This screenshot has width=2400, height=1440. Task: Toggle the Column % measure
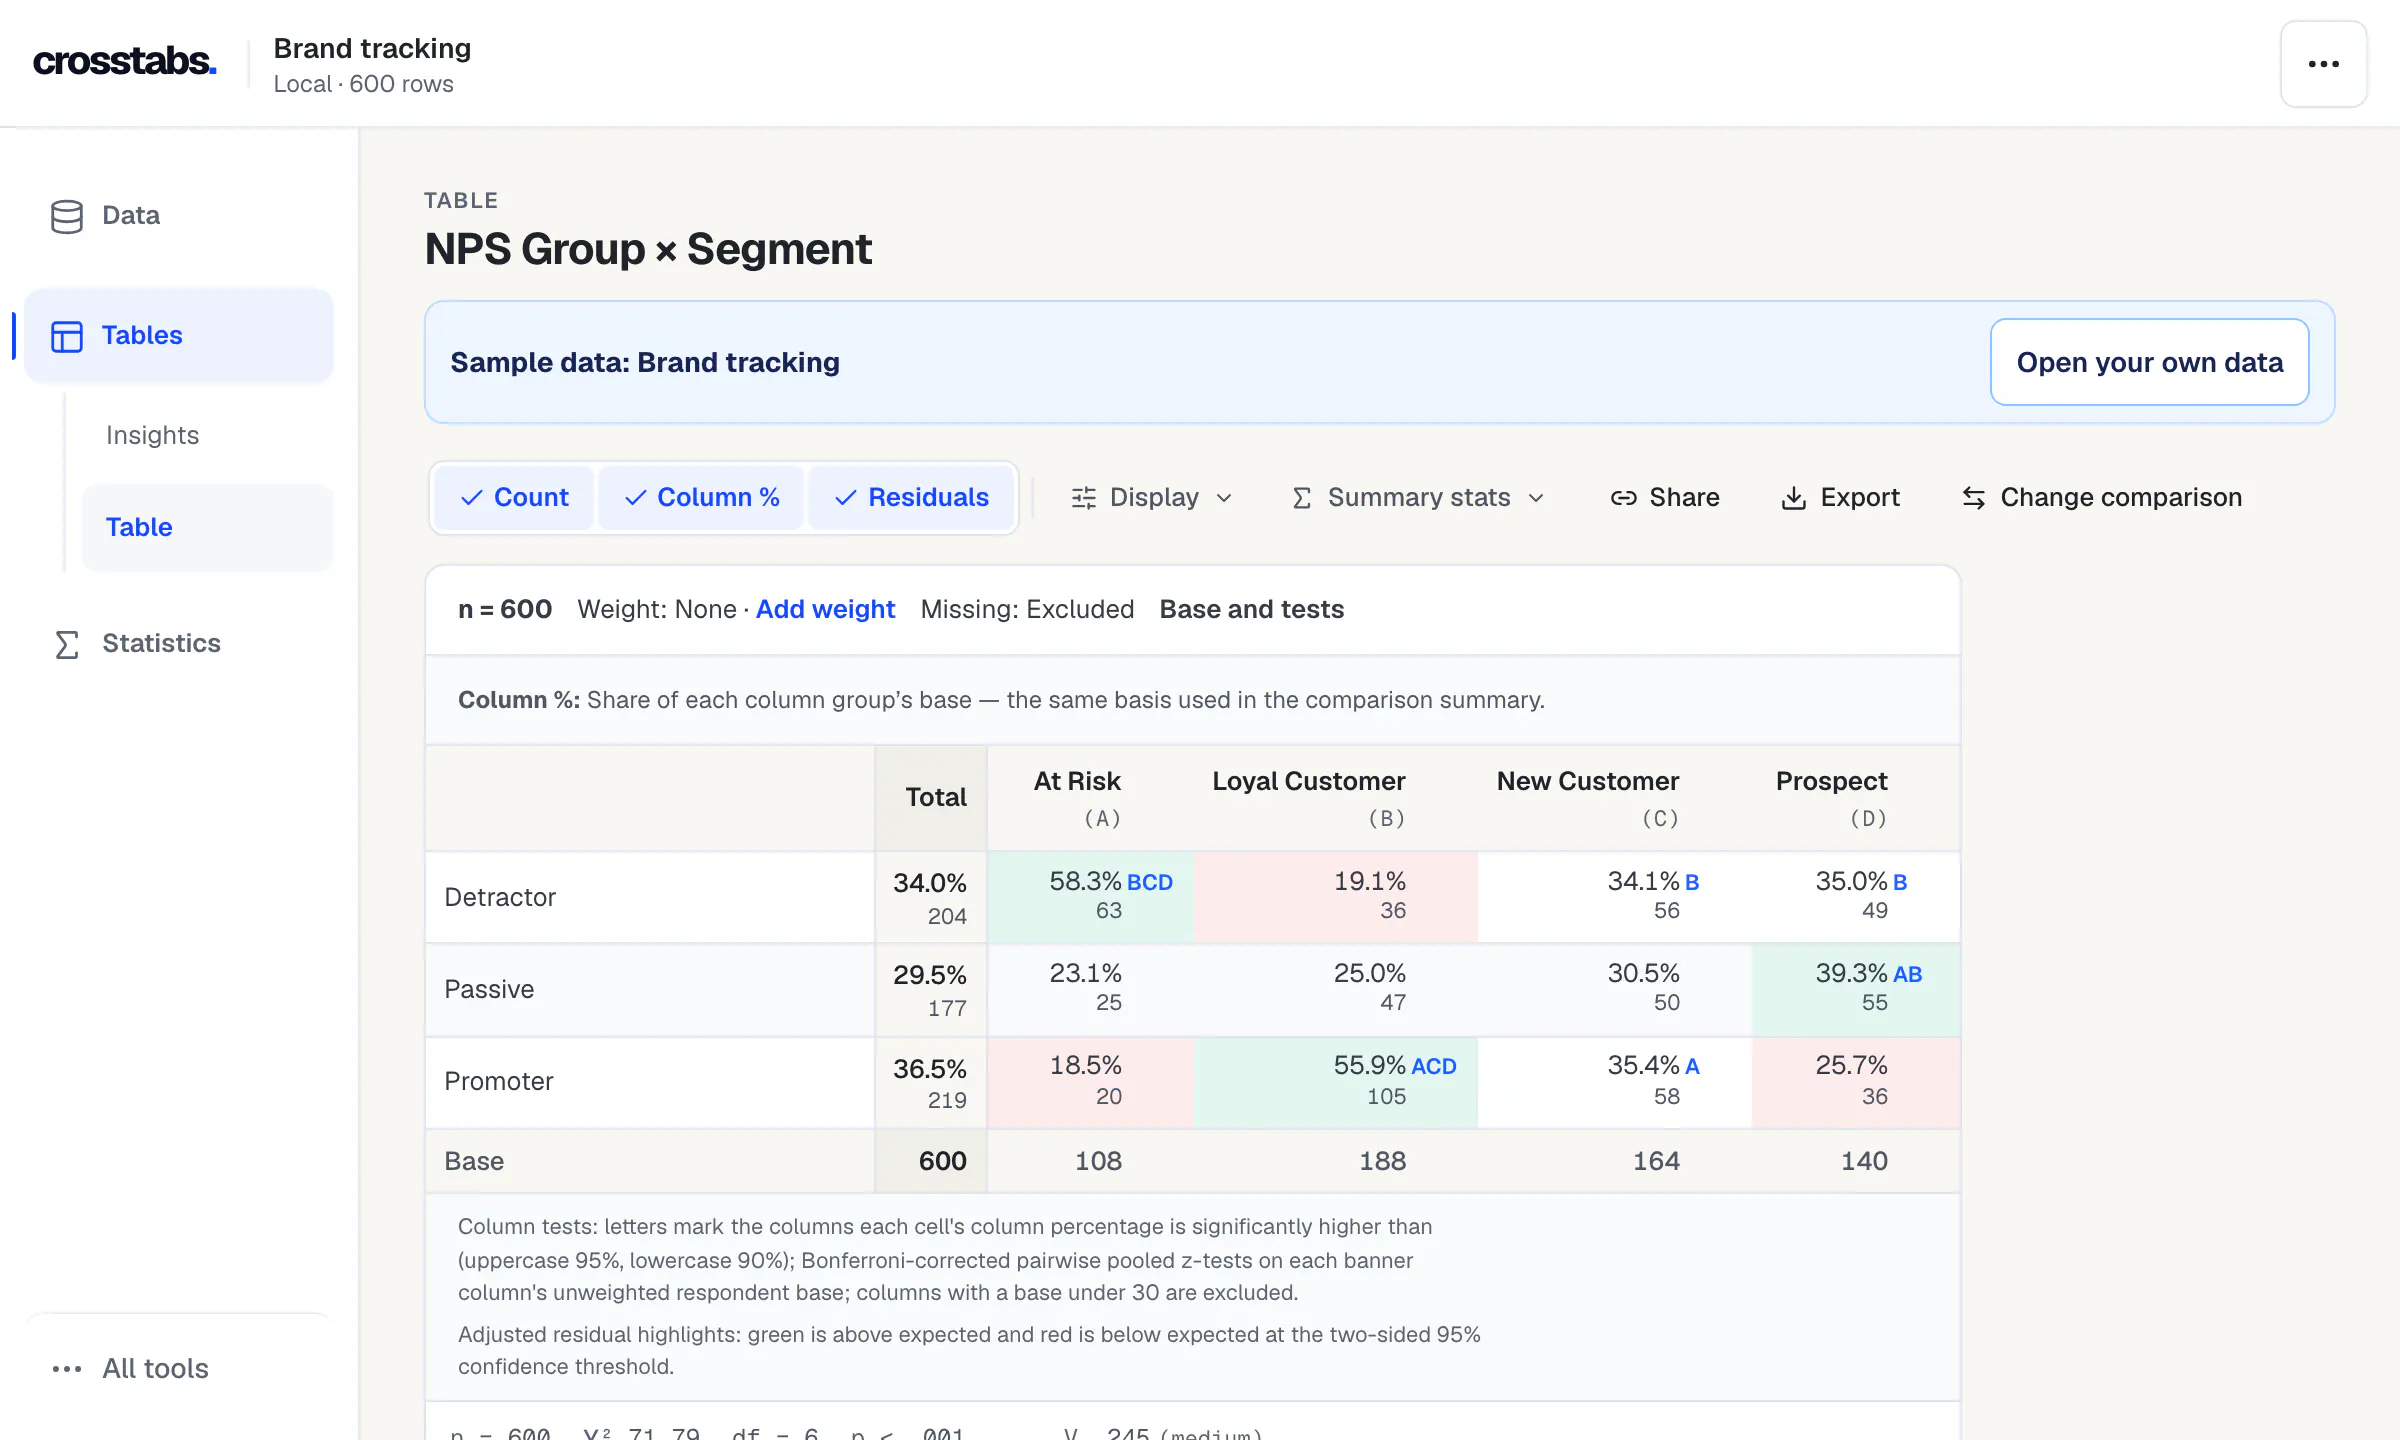point(701,497)
